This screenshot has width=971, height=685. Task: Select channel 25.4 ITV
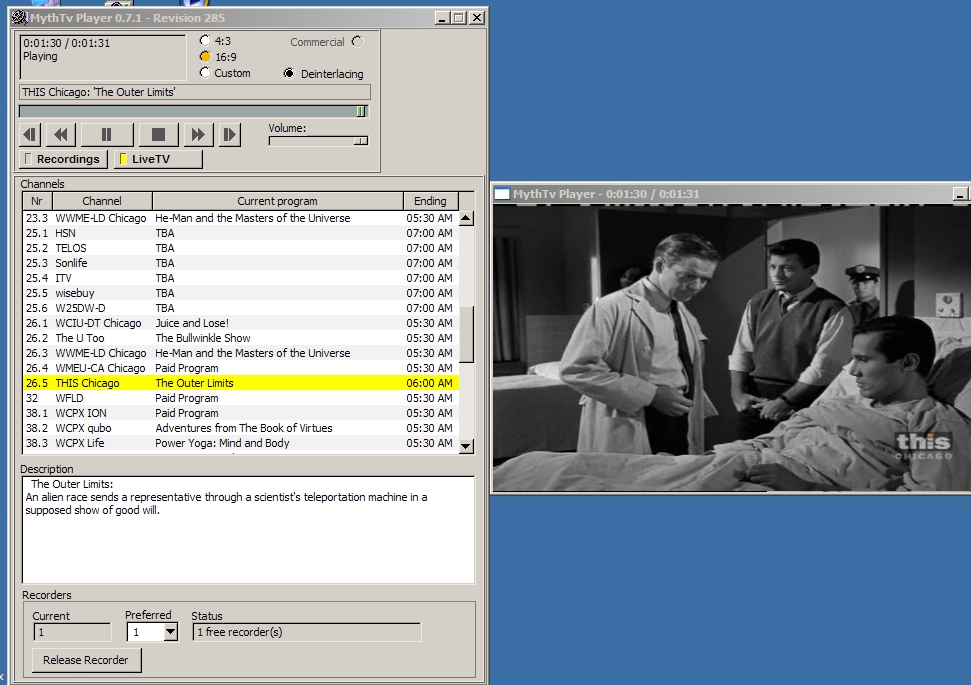[x=241, y=278]
